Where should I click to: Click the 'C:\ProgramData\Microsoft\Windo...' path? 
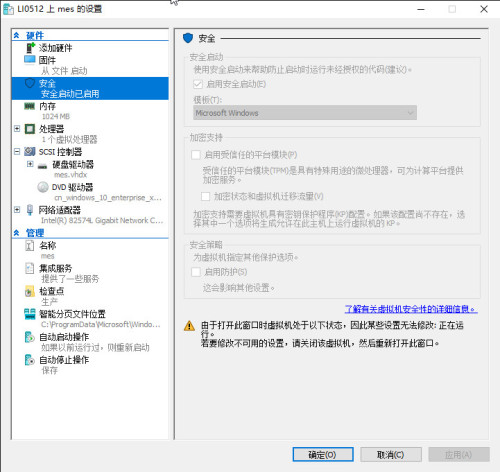coord(101,324)
